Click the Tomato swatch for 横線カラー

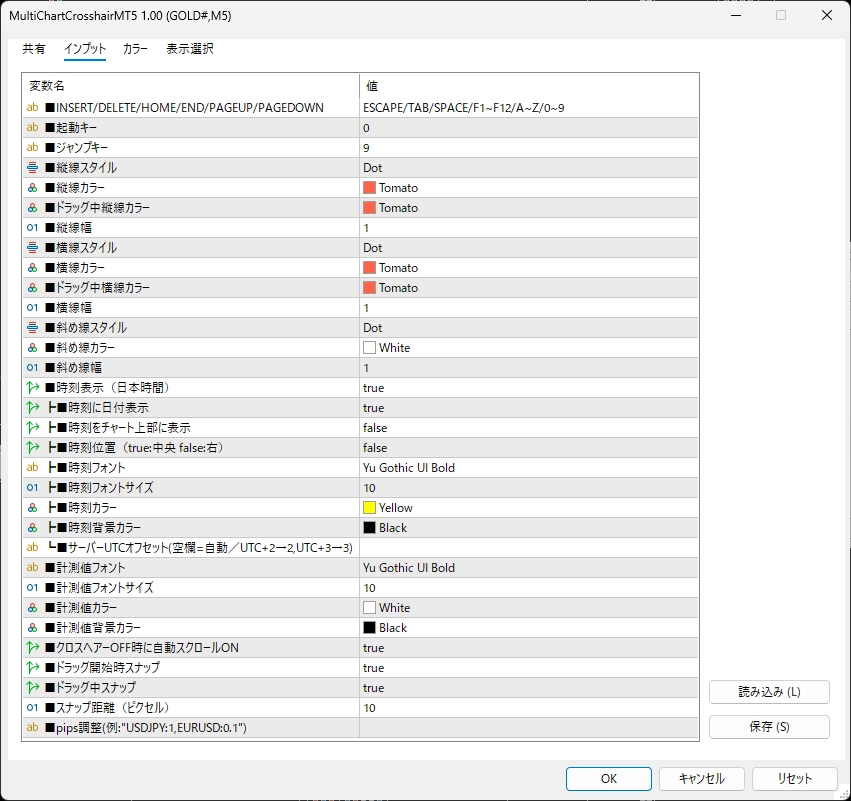pyautogui.click(x=369, y=268)
